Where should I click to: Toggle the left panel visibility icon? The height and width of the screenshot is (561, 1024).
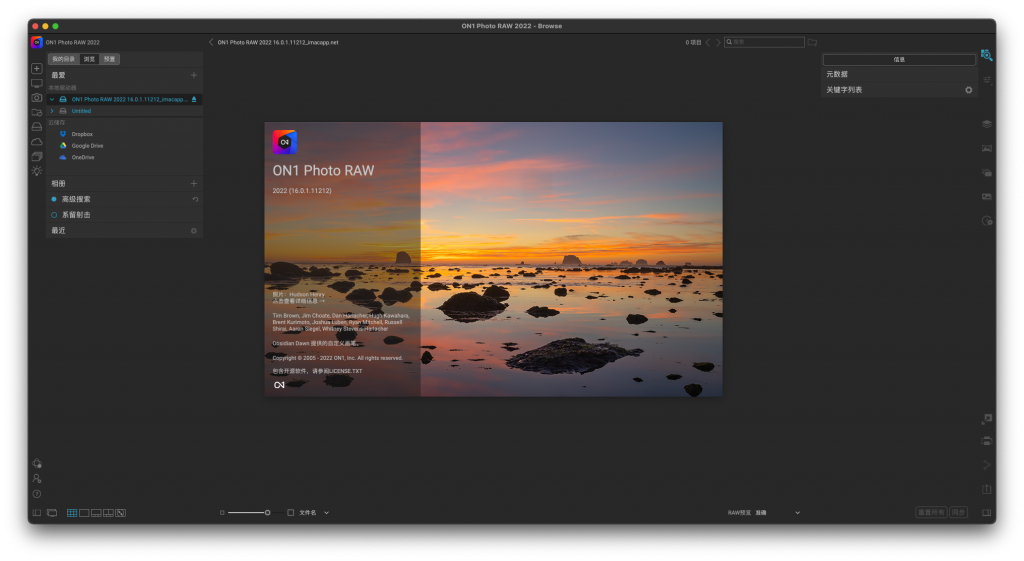(37, 513)
